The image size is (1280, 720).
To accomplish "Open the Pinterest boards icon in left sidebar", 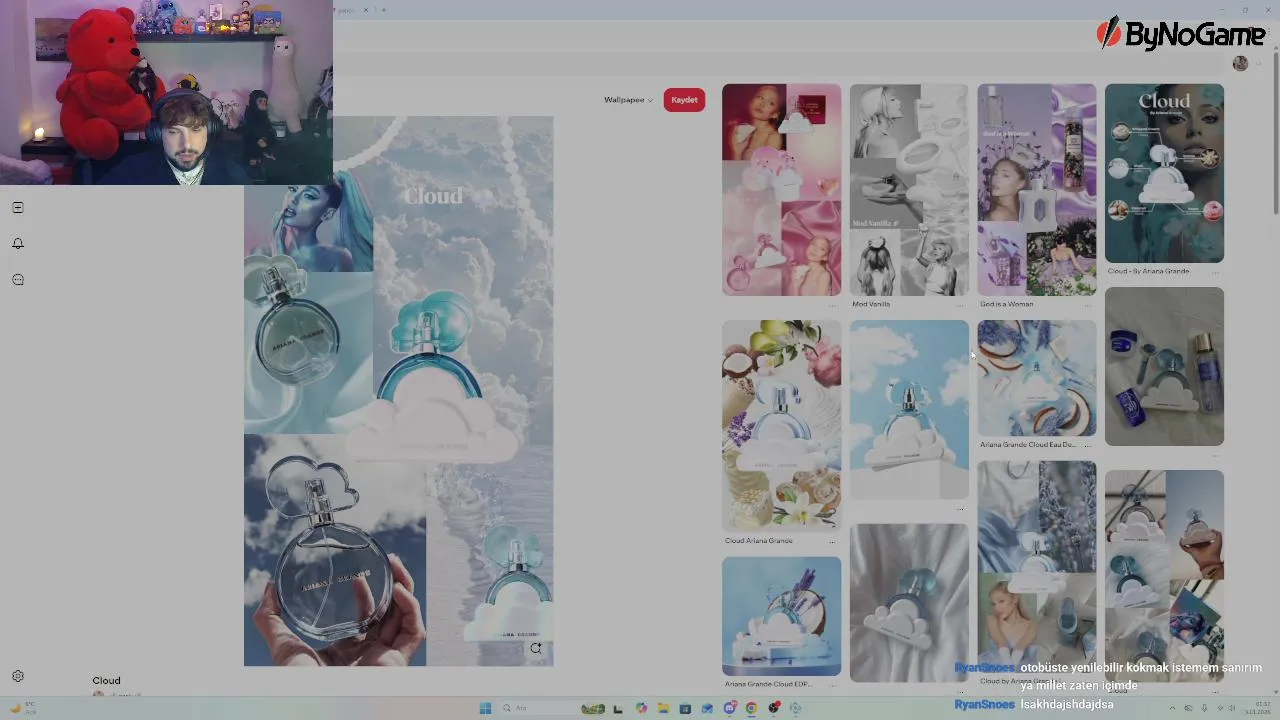I will [x=18, y=208].
